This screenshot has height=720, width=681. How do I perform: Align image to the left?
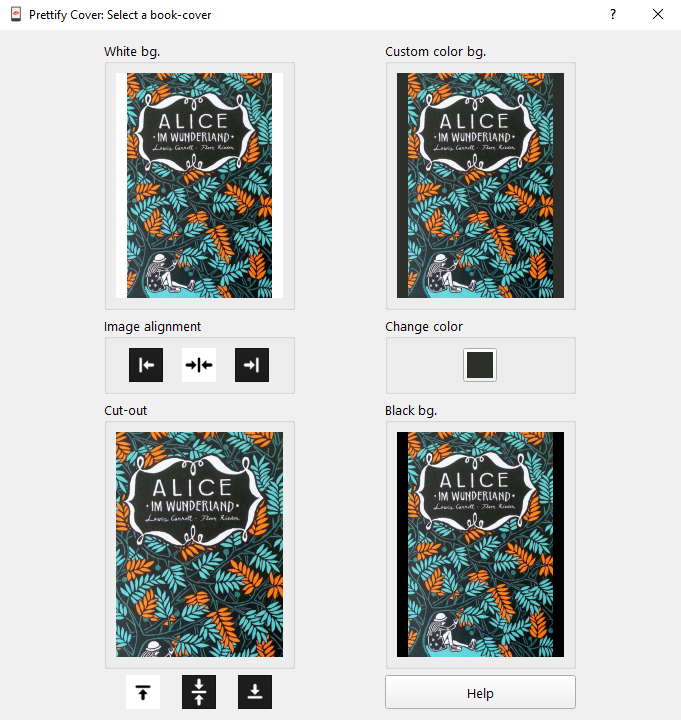(x=146, y=365)
